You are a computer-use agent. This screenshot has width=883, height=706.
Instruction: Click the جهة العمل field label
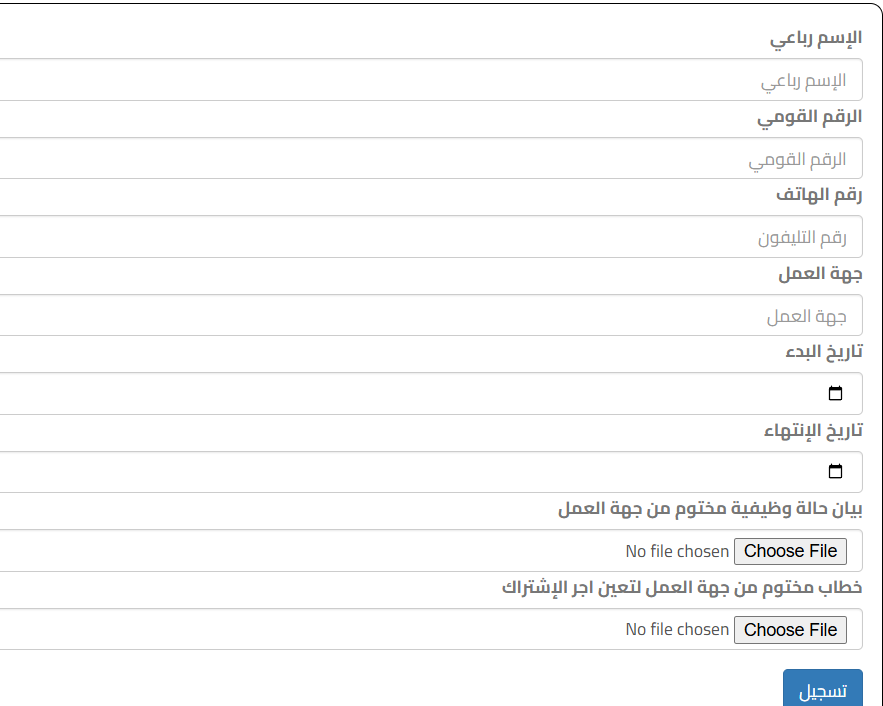pos(820,274)
